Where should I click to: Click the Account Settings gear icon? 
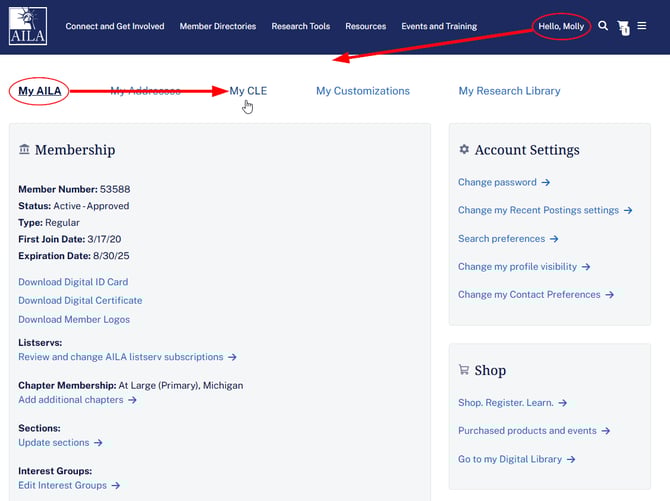point(464,150)
